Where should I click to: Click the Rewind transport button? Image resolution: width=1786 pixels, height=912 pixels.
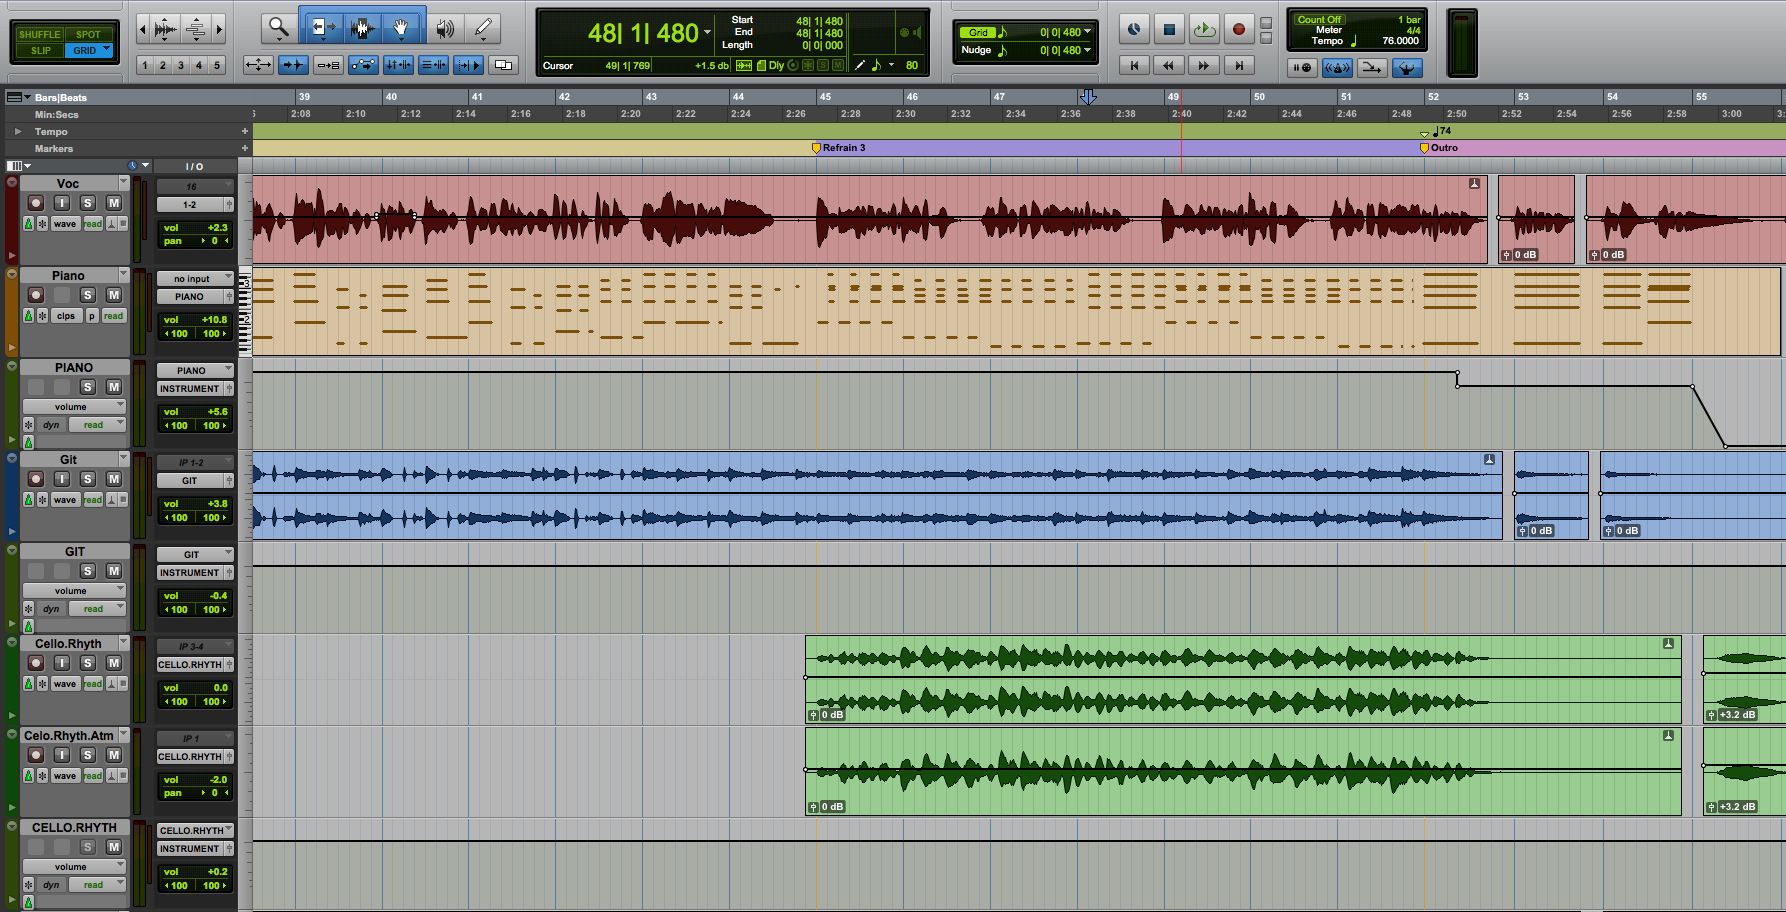(x=1168, y=65)
